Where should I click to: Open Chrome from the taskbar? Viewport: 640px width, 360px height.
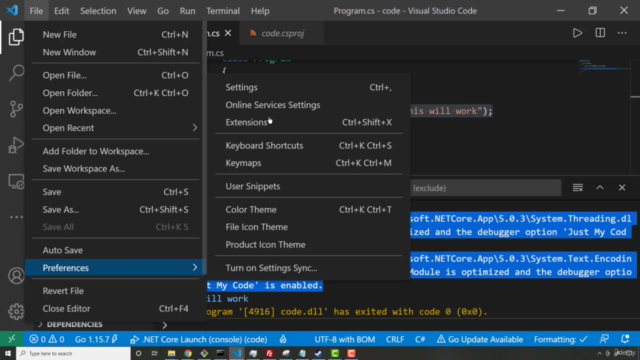pyautogui.click(x=188, y=353)
